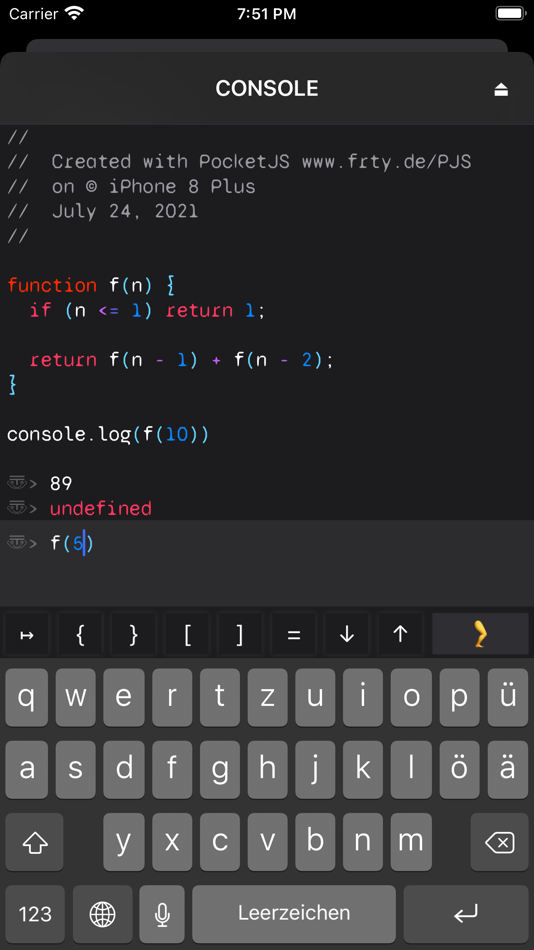Screen dimensions: 534x950
Task: Tap the i key
Action: coord(363,698)
